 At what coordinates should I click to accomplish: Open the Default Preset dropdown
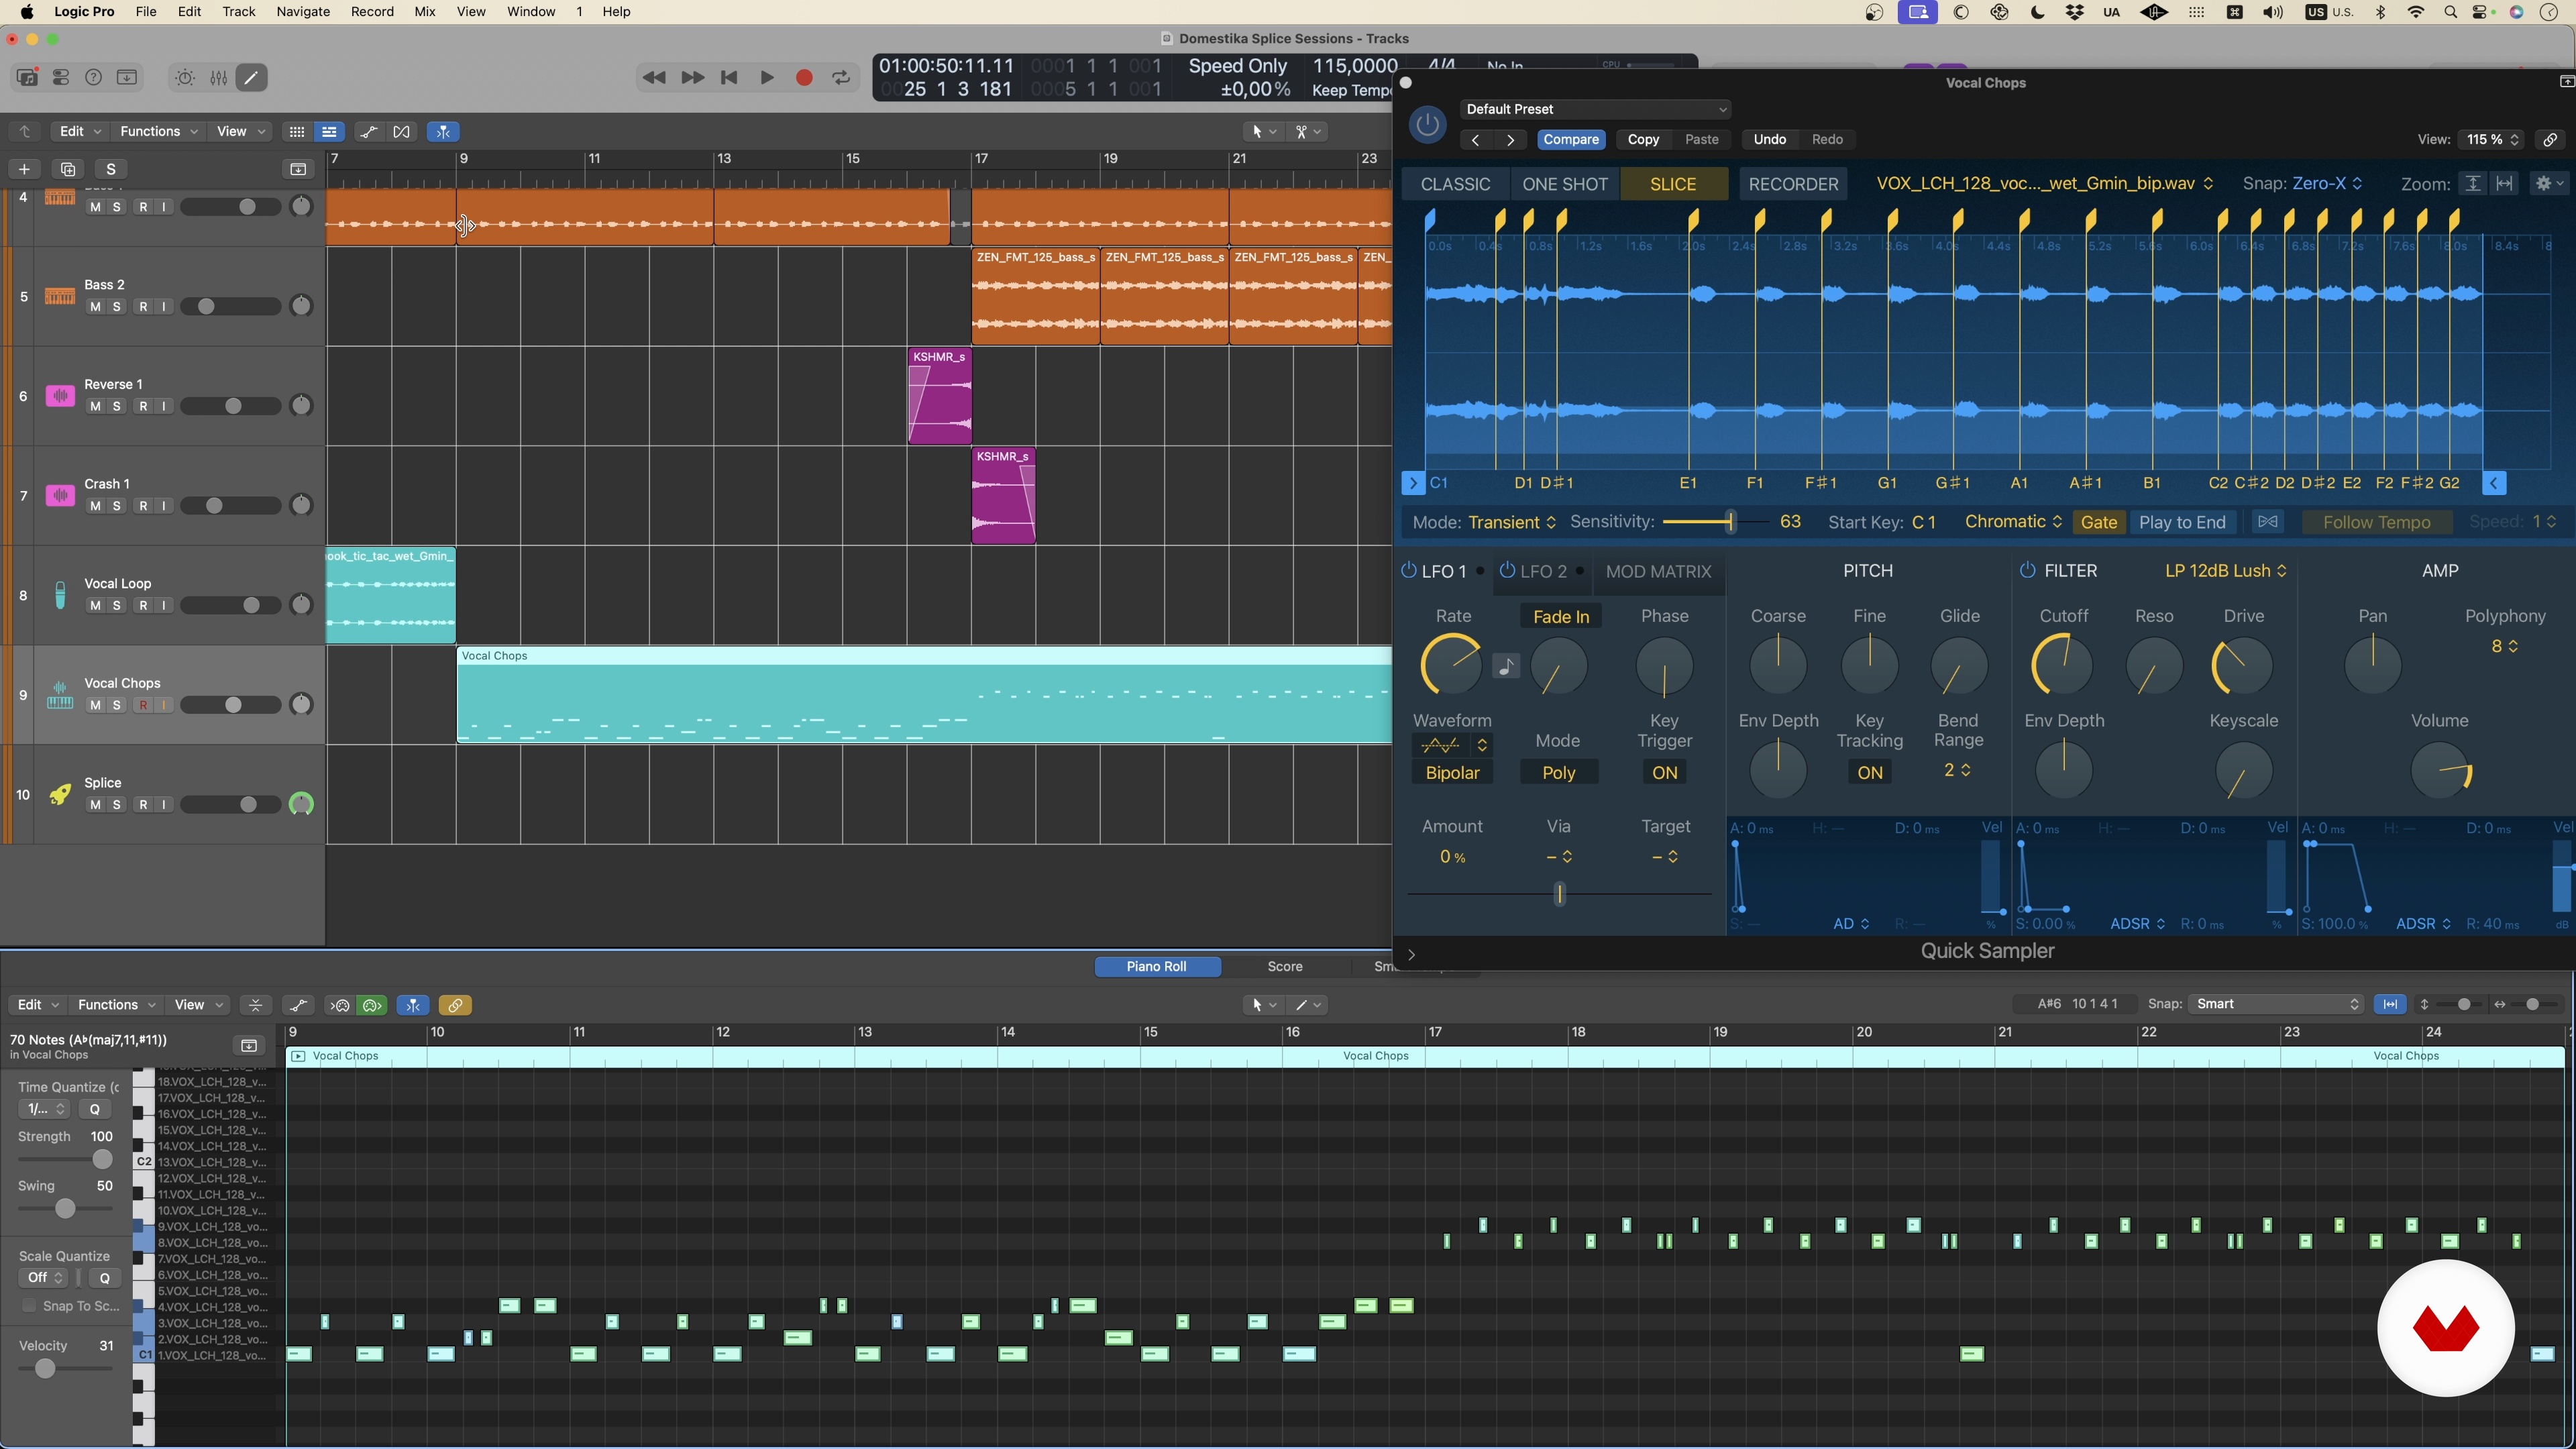pyautogui.click(x=1595, y=109)
